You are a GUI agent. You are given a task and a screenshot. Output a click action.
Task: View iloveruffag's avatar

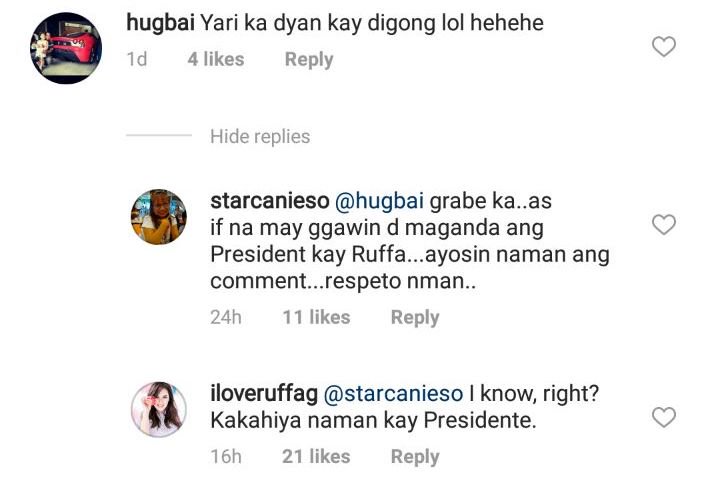[x=159, y=408]
